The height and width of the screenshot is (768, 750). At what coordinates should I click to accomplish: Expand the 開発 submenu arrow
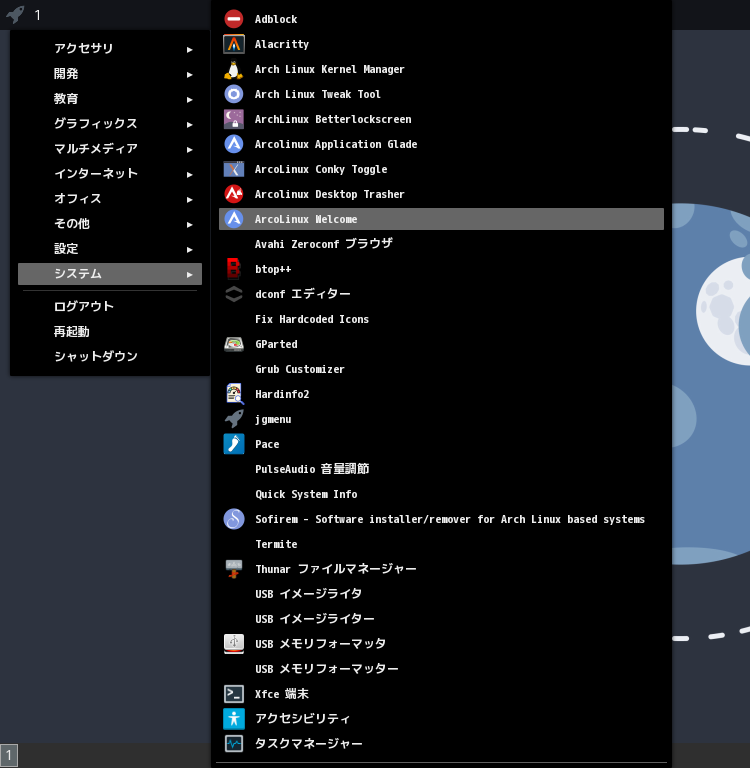(x=190, y=74)
